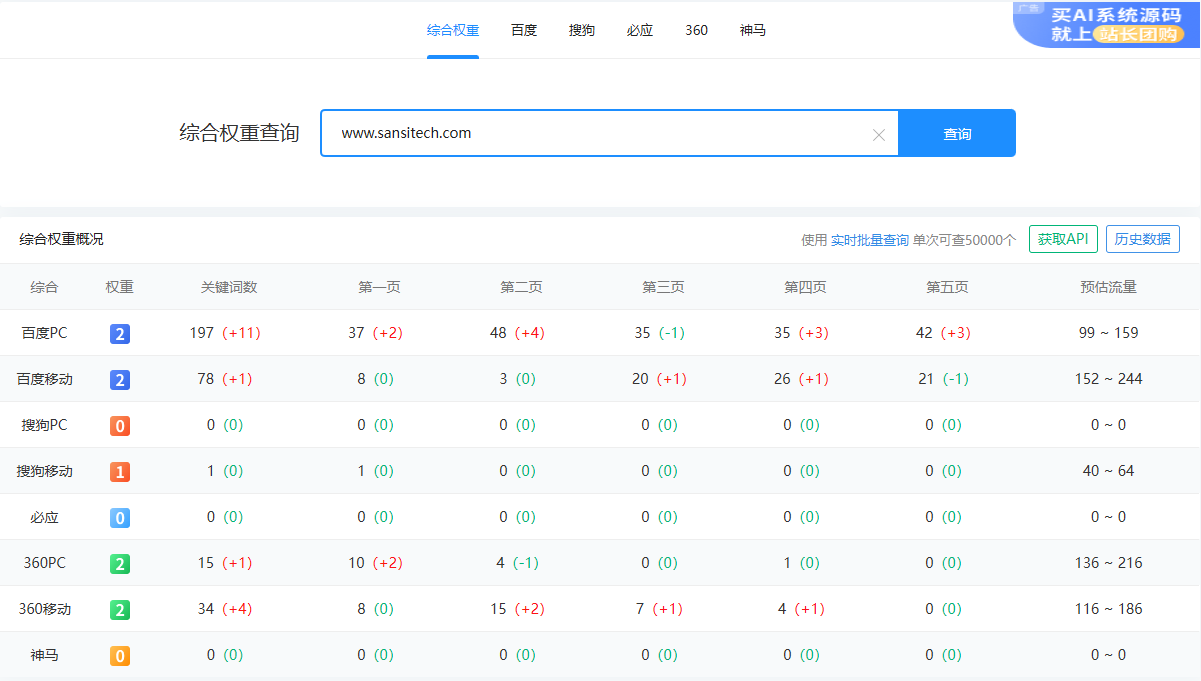Click the 第三页 column header
The width and height of the screenshot is (1201, 681).
(664, 287)
